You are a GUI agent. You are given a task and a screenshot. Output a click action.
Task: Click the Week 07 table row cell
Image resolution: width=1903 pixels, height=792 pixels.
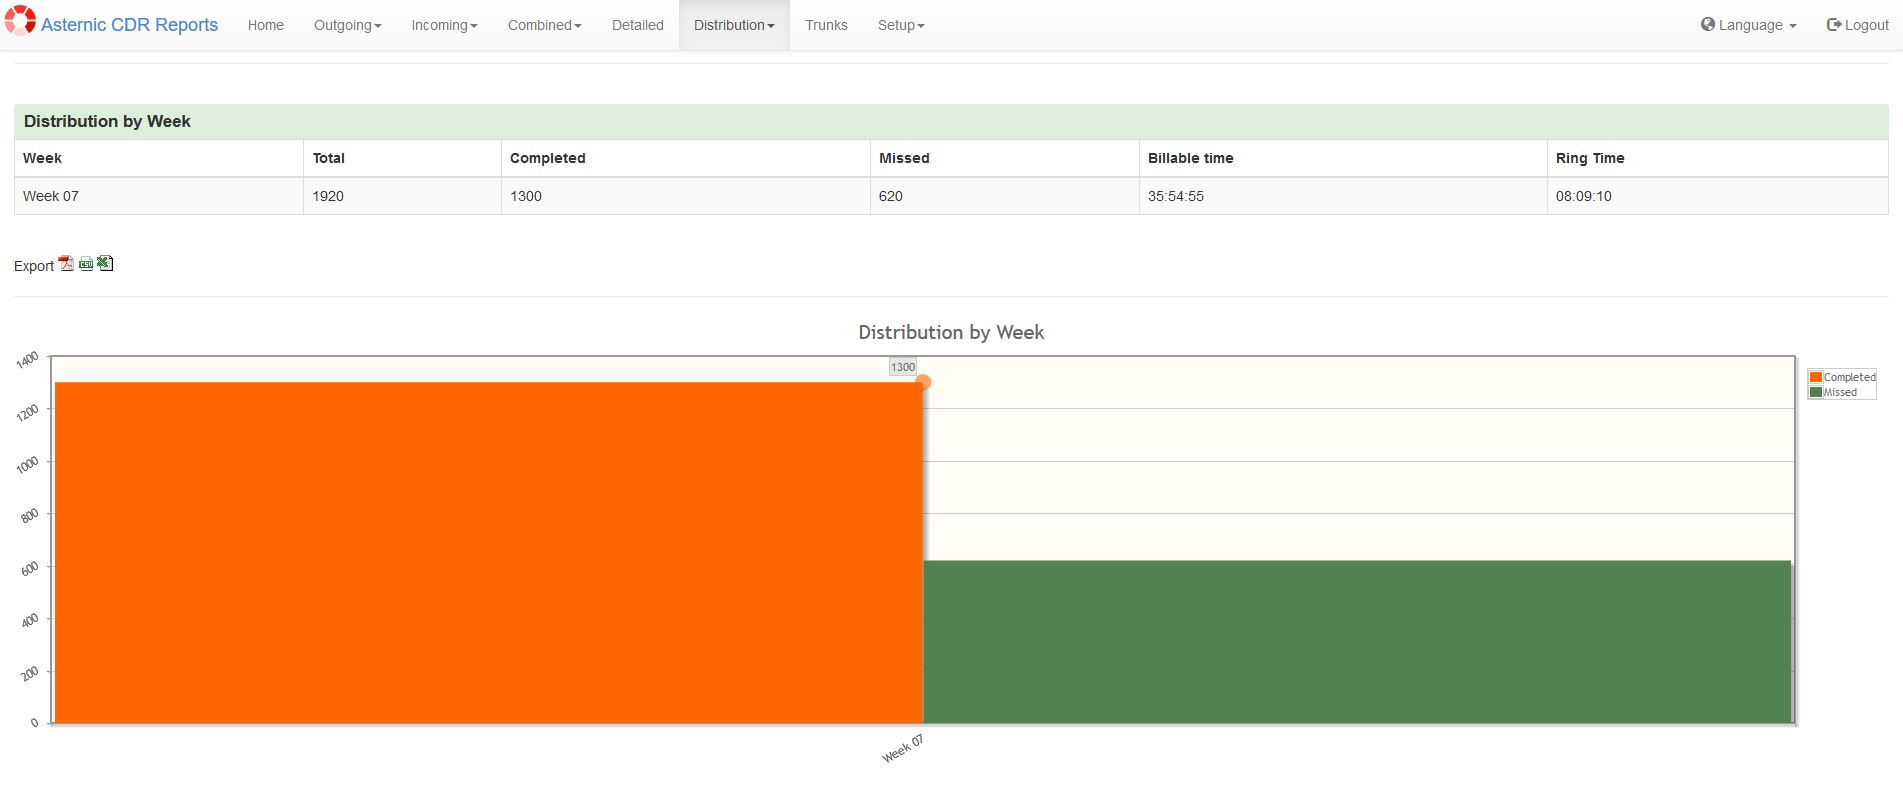click(x=51, y=196)
